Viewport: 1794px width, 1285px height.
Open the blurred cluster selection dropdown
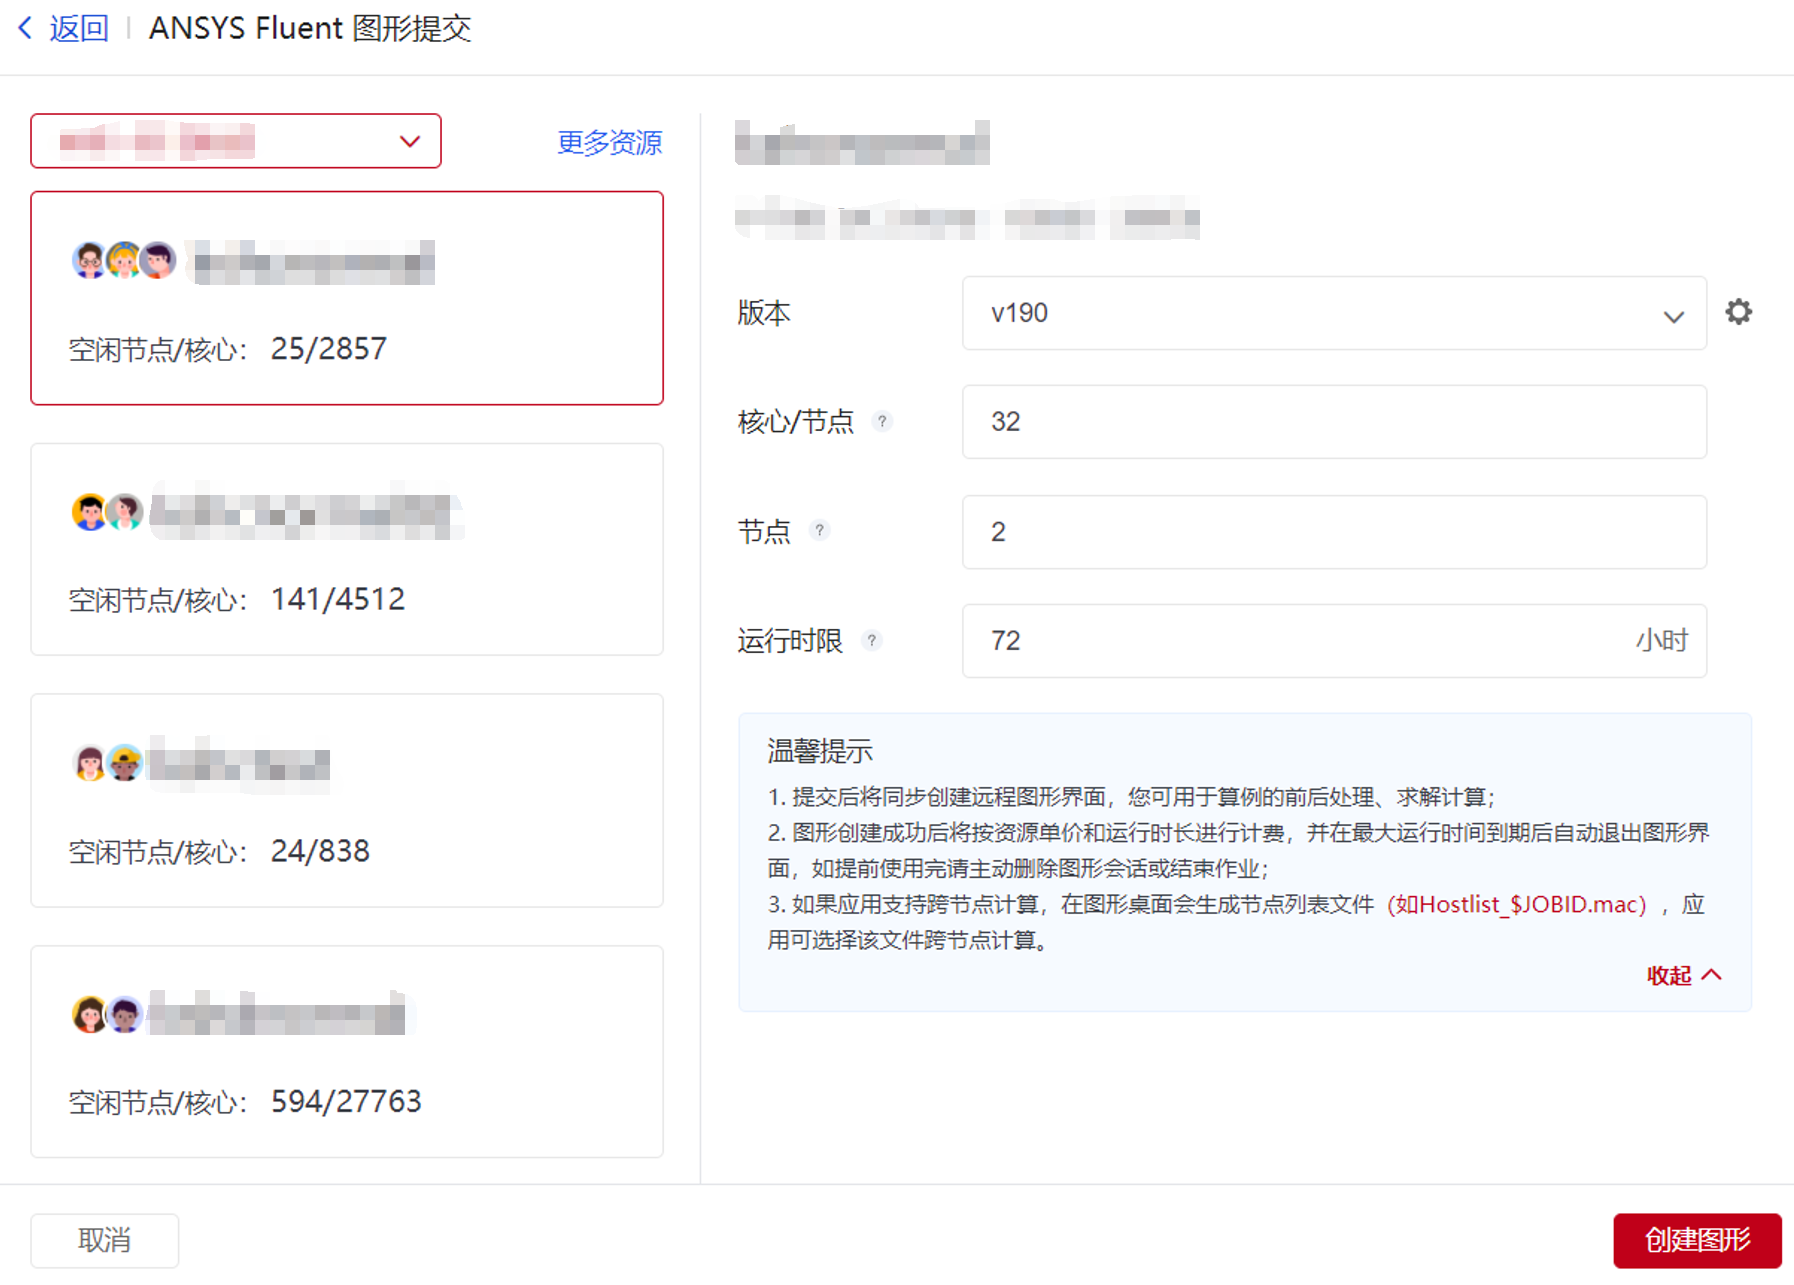tap(236, 141)
